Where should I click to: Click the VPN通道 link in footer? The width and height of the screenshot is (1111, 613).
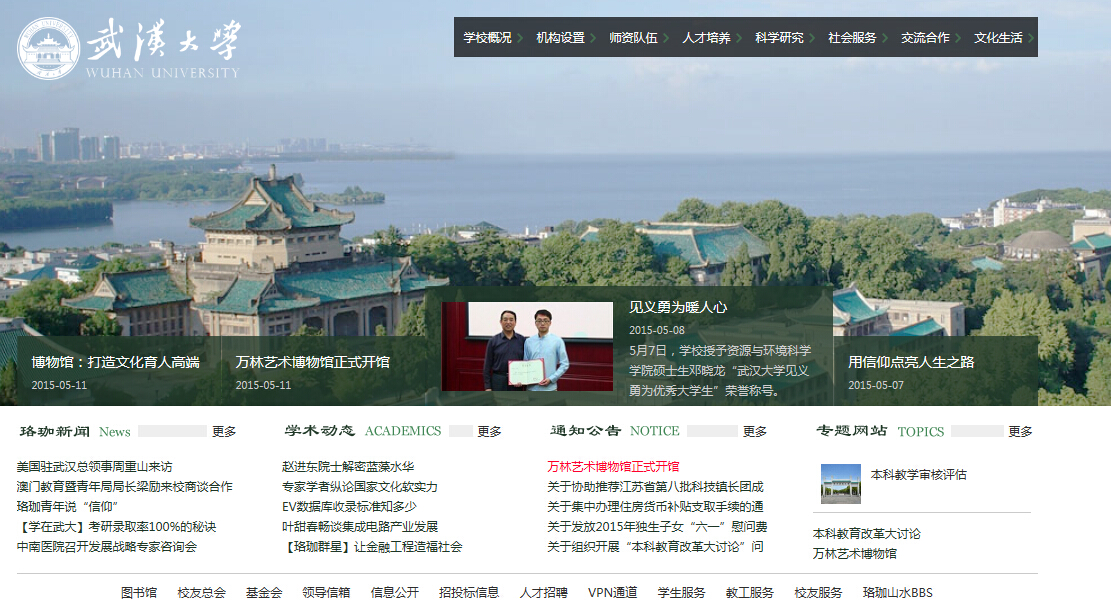tap(615, 592)
